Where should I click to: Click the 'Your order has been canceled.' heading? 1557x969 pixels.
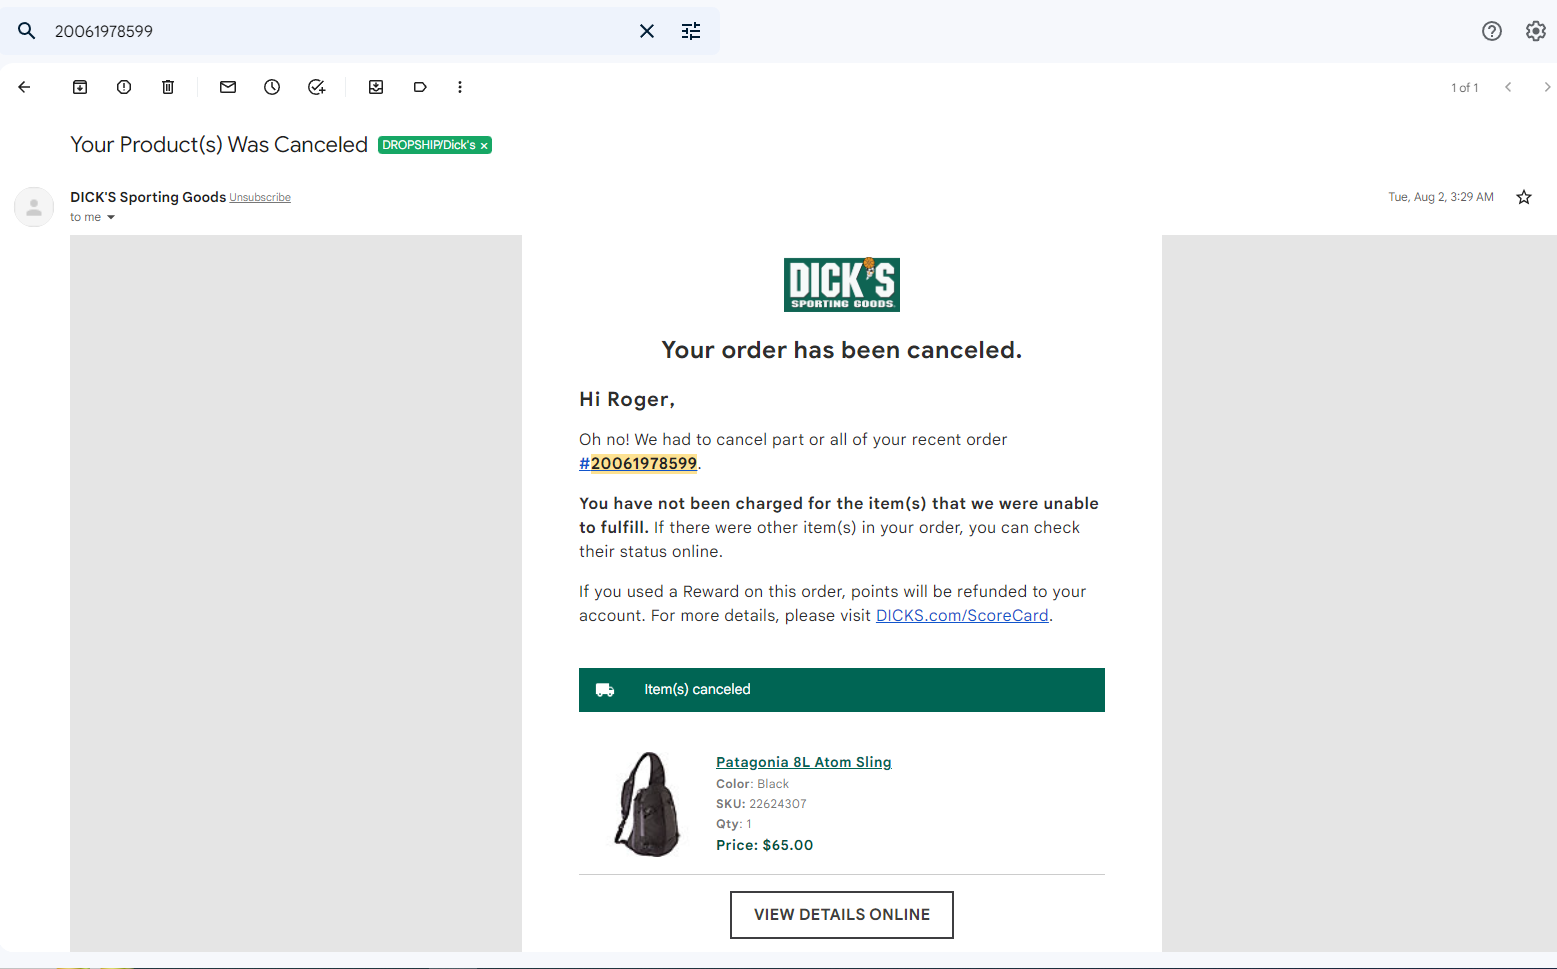(x=842, y=350)
